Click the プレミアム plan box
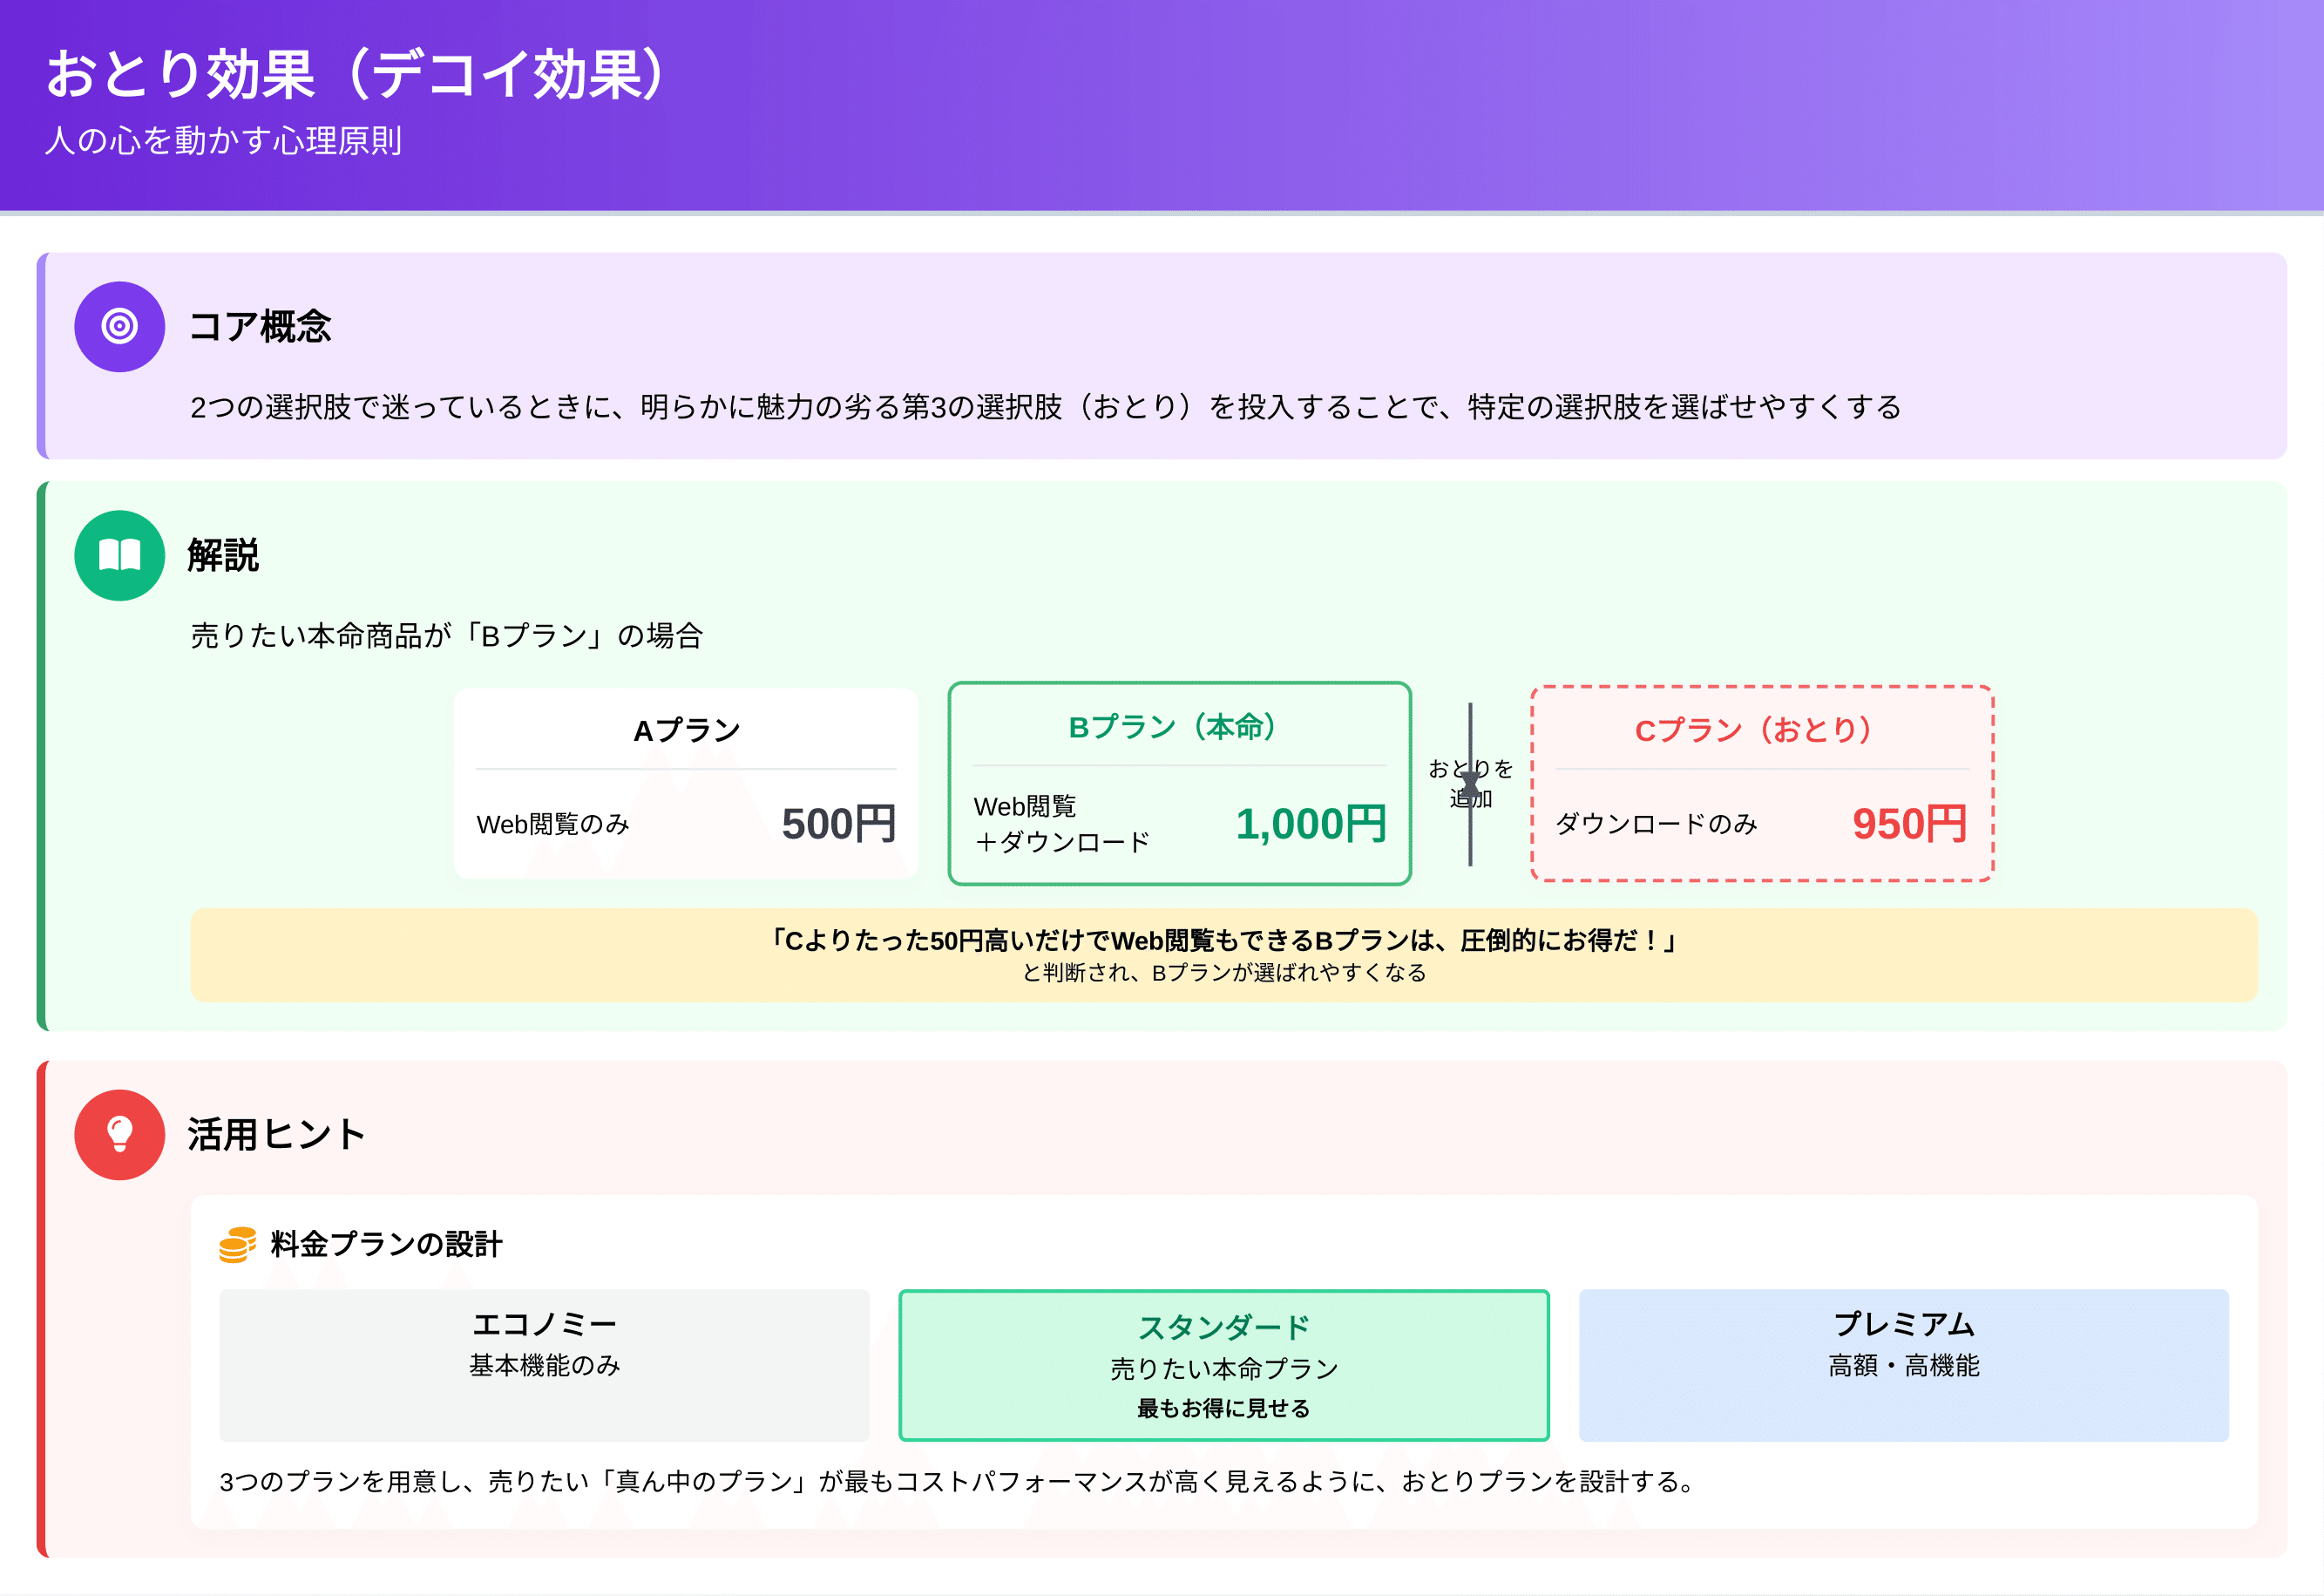 coord(1903,1364)
